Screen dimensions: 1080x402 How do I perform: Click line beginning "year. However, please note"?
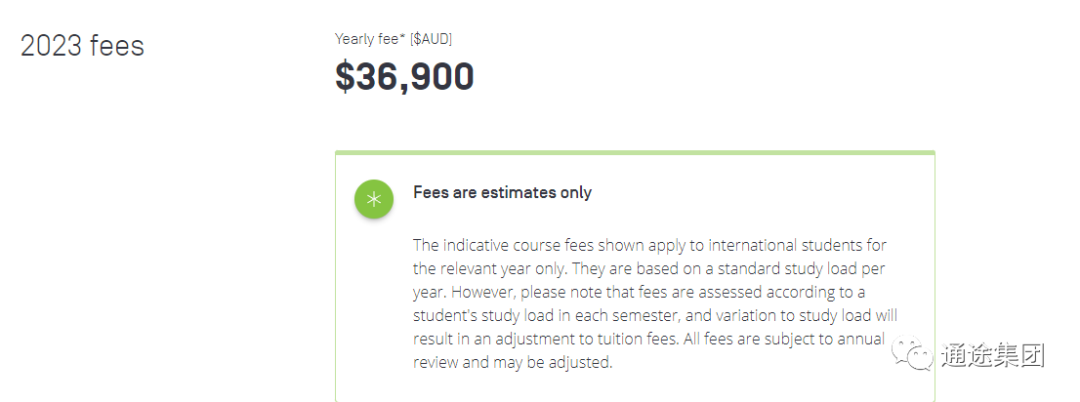[x=639, y=292]
